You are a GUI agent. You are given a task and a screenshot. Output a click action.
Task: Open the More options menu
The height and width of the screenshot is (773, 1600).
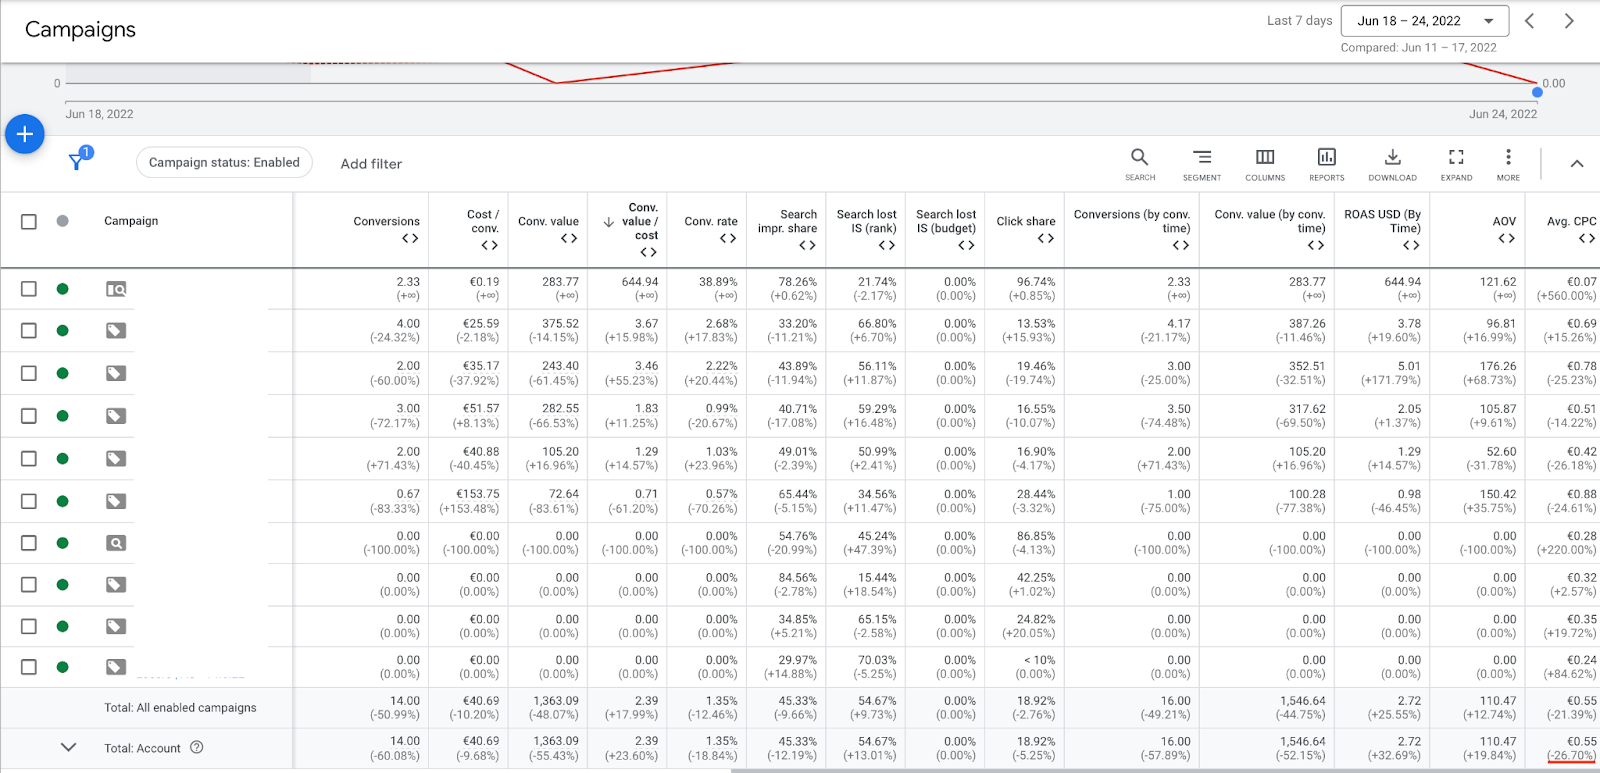tap(1508, 164)
